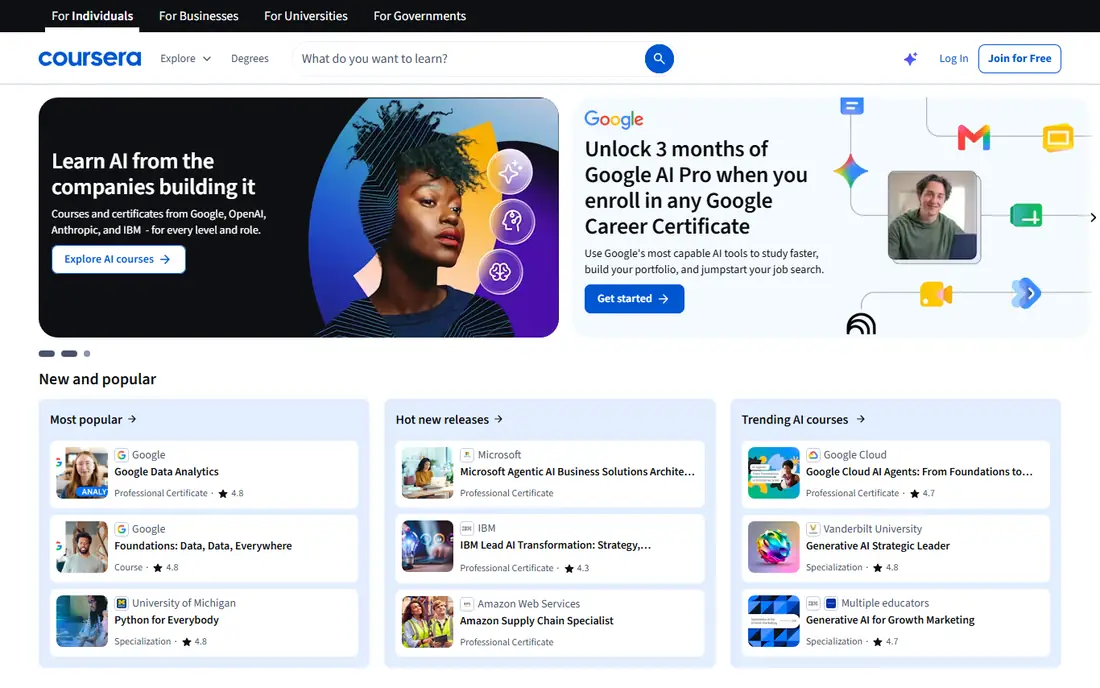Open the Degrees menu item
Image resolution: width=1100 pixels, height=688 pixels.
coord(250,59)
